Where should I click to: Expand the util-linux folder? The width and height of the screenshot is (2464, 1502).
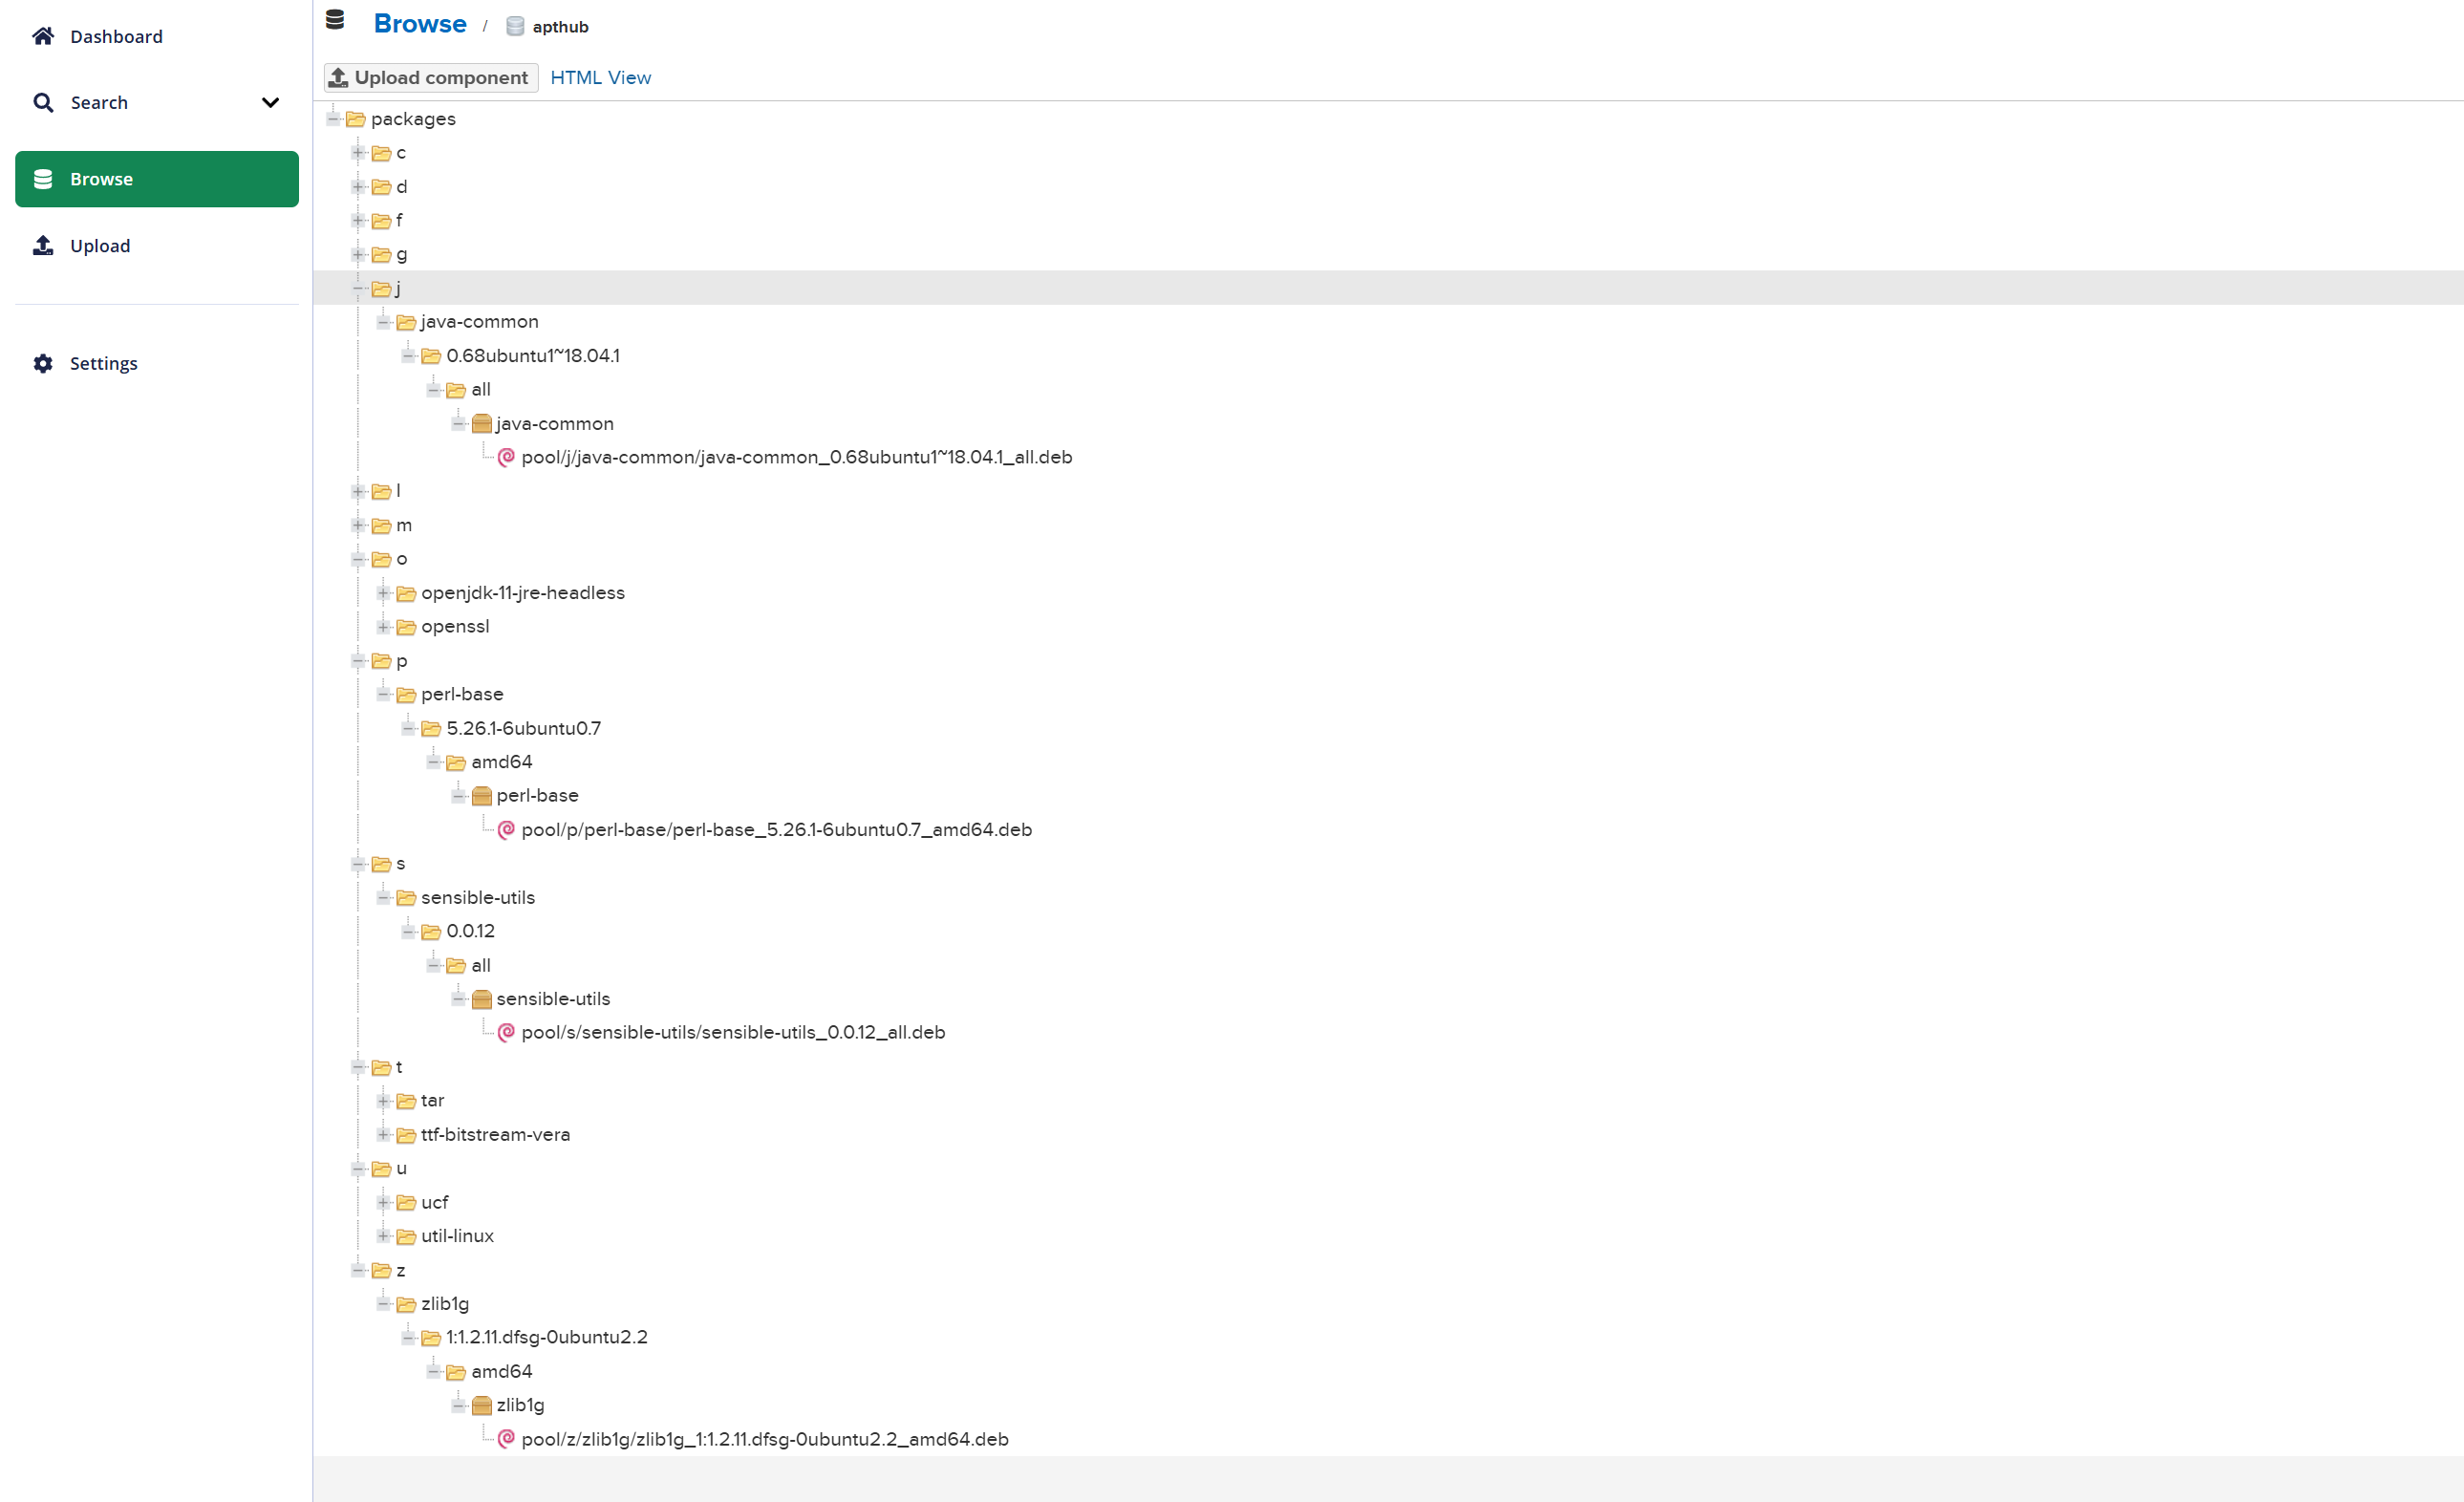coord(383,1236)
